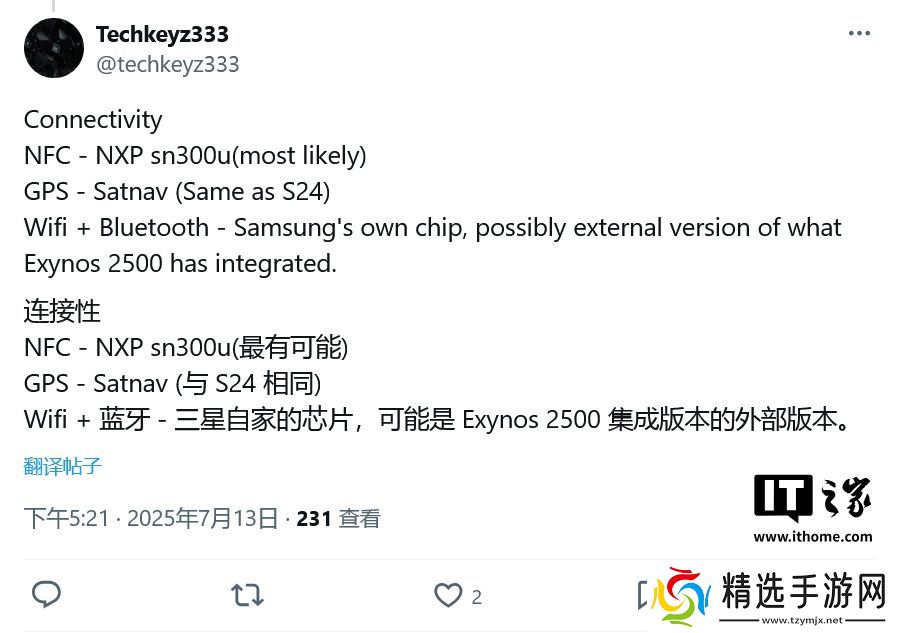Click the 精选手游网 site name text

[x=804, y=591]
